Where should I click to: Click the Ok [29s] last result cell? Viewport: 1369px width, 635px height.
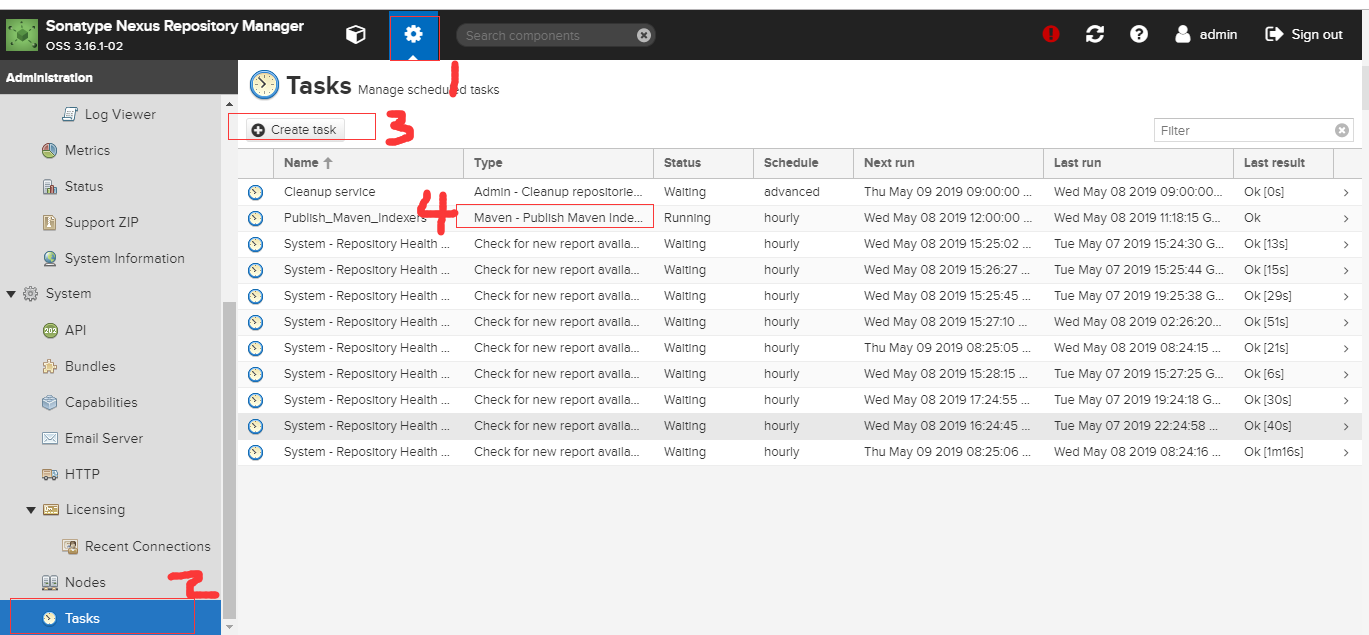pyautogui.click(x=1283, y=296)
